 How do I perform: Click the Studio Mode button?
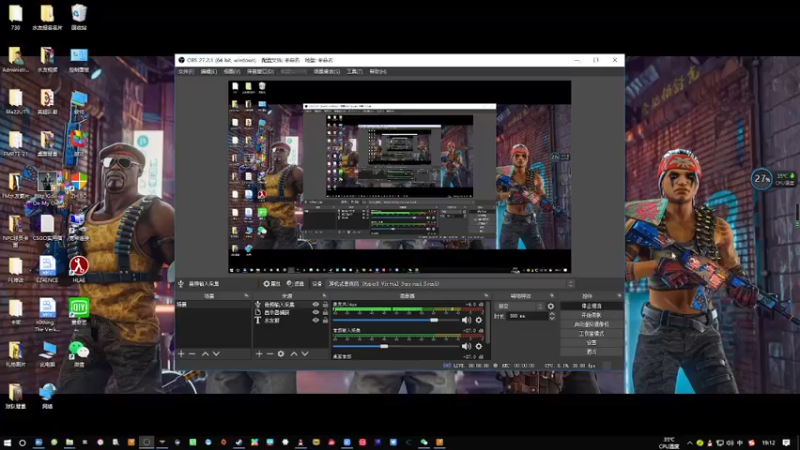point(591,334)
